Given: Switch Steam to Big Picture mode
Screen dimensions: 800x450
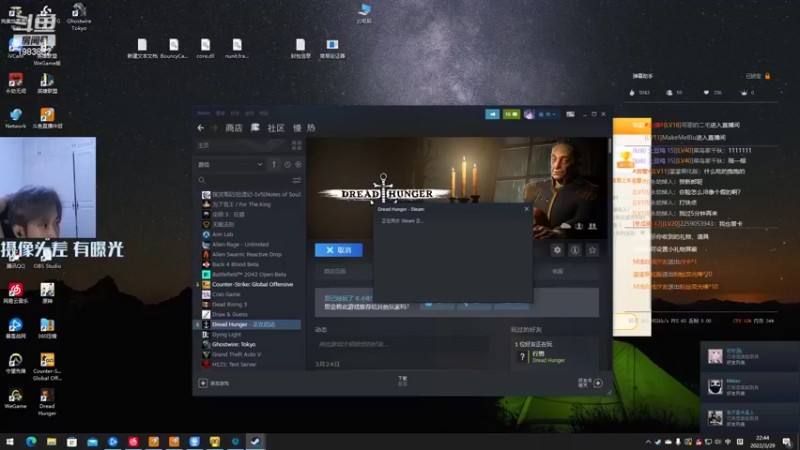Looking at the screenshot, I should 570,114.
